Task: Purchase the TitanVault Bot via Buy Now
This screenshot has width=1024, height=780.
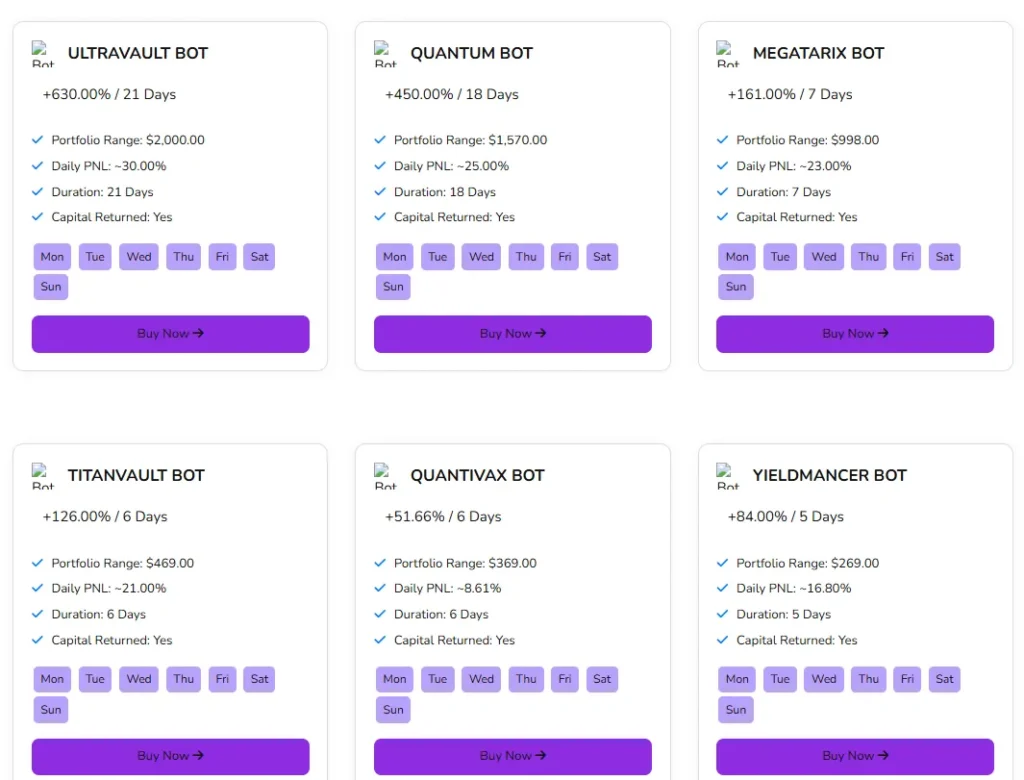Action: tap(170, 756)
